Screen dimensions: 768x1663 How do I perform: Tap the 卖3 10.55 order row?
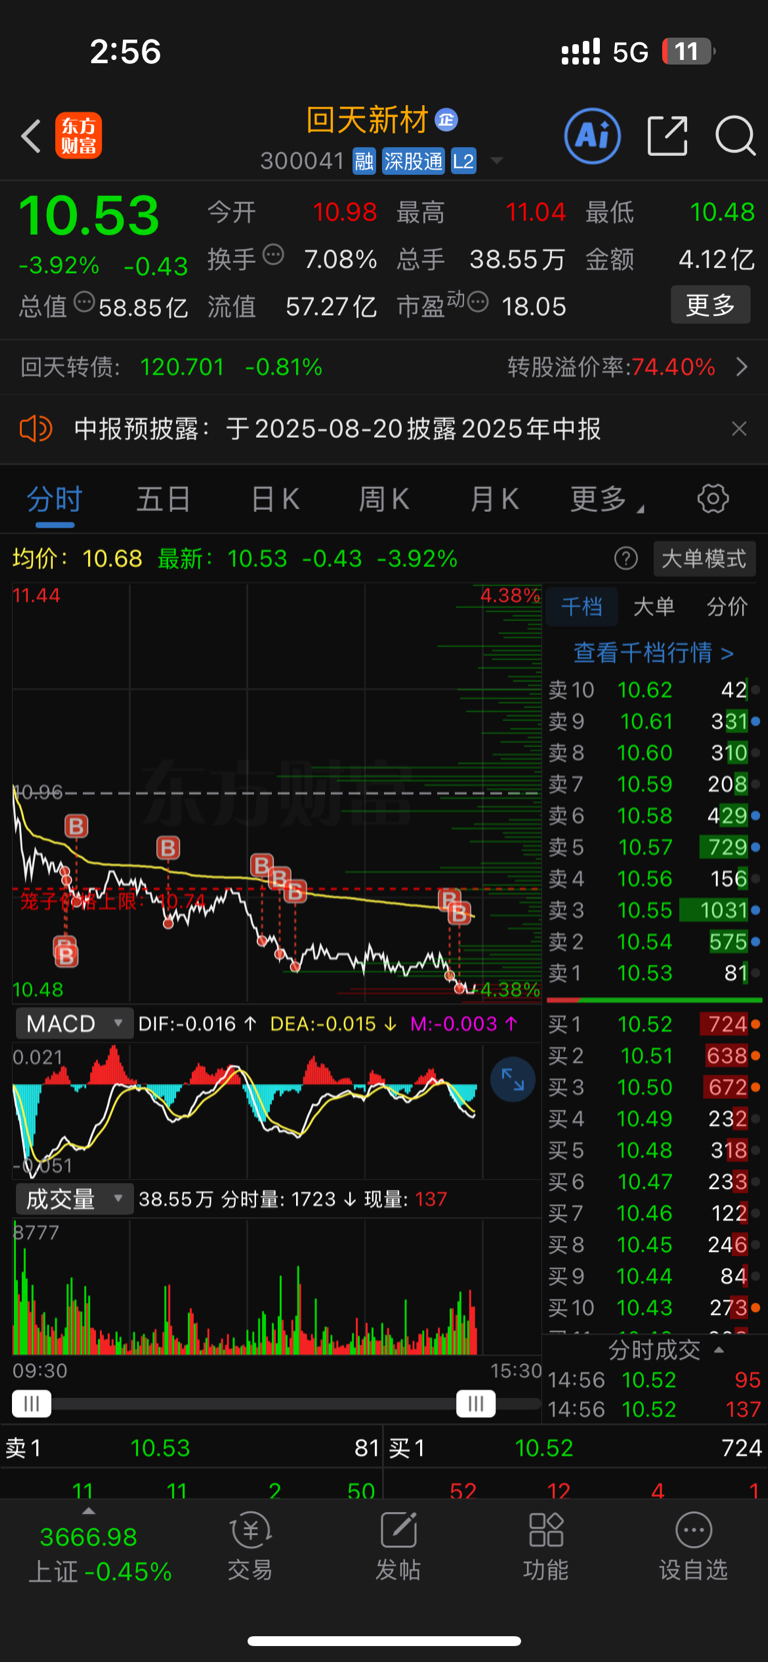654,910
